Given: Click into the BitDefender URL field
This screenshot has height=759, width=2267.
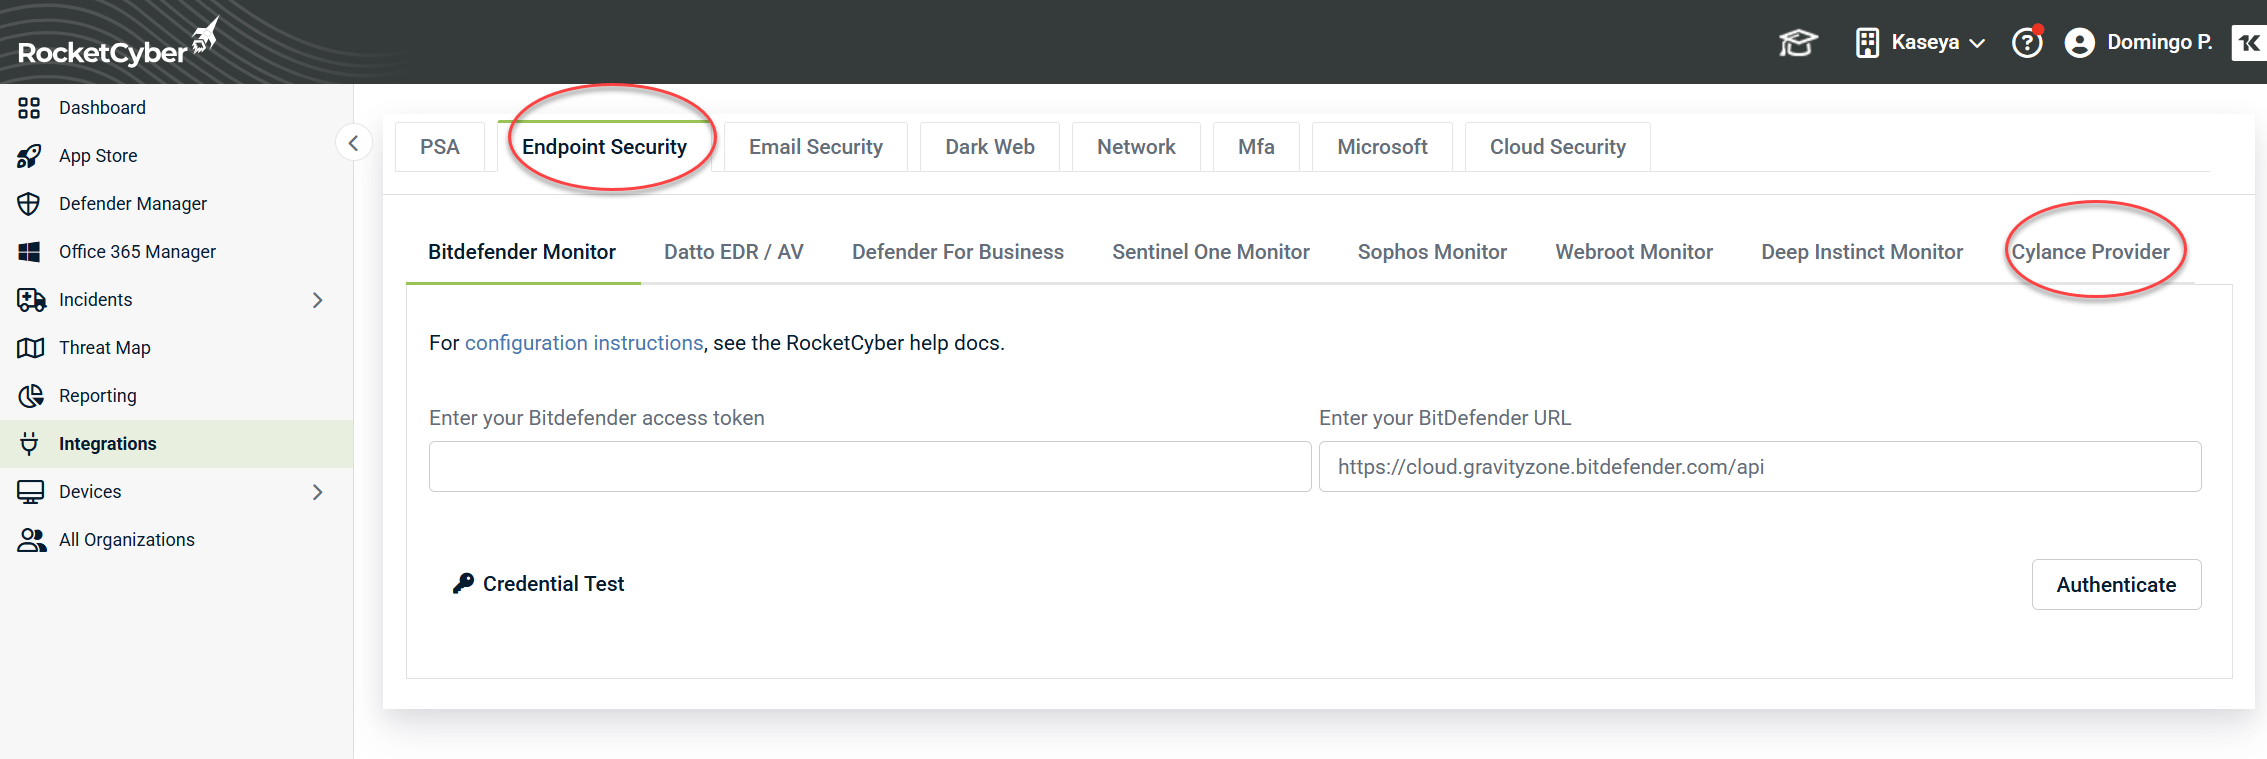Looking at the screenshot, I should tap(1759, 467).
